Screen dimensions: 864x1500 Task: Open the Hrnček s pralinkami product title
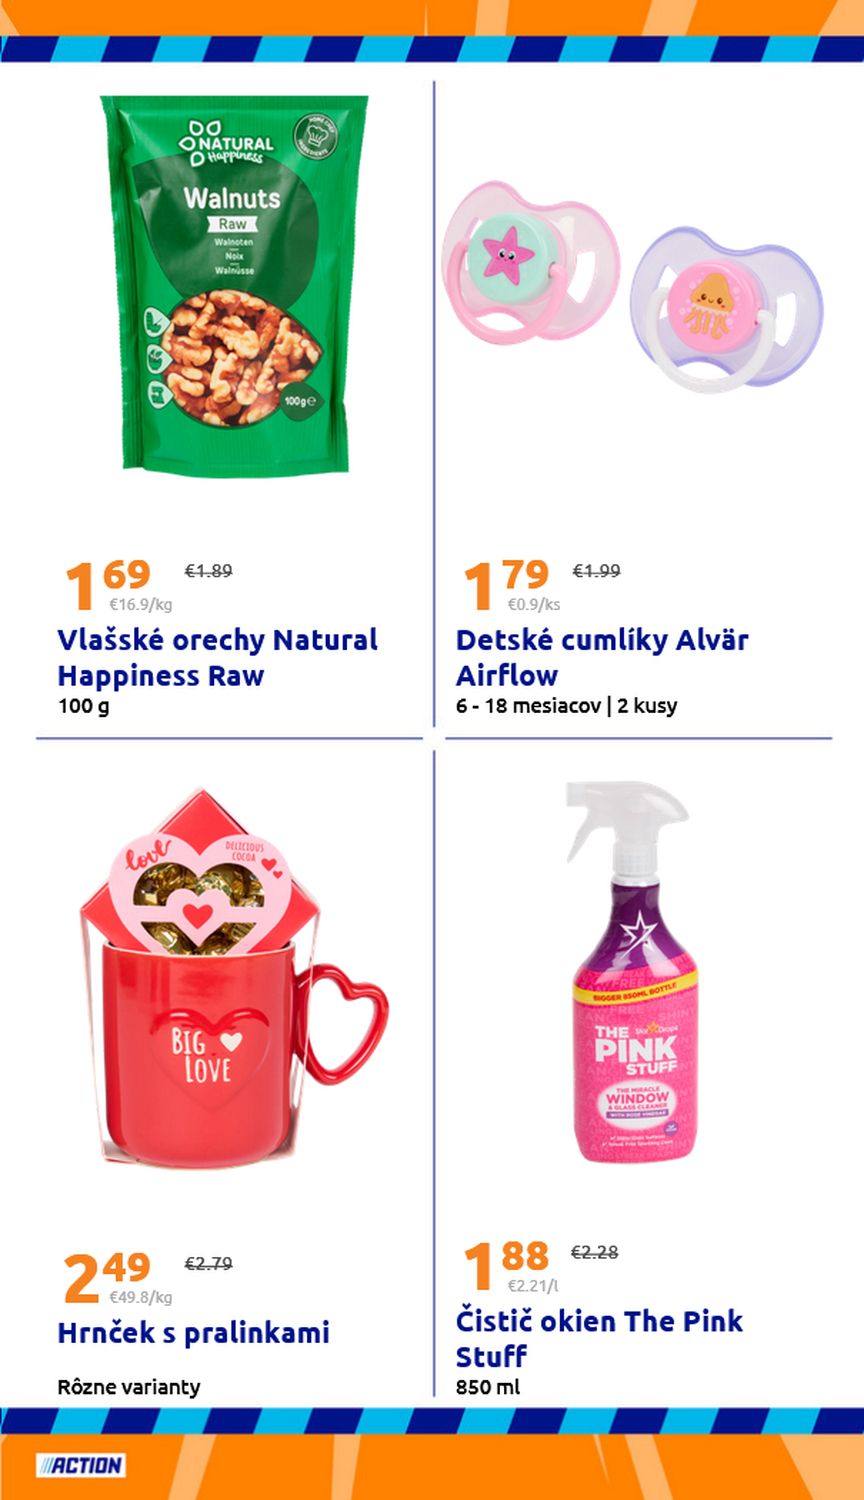click(194, 1333)
